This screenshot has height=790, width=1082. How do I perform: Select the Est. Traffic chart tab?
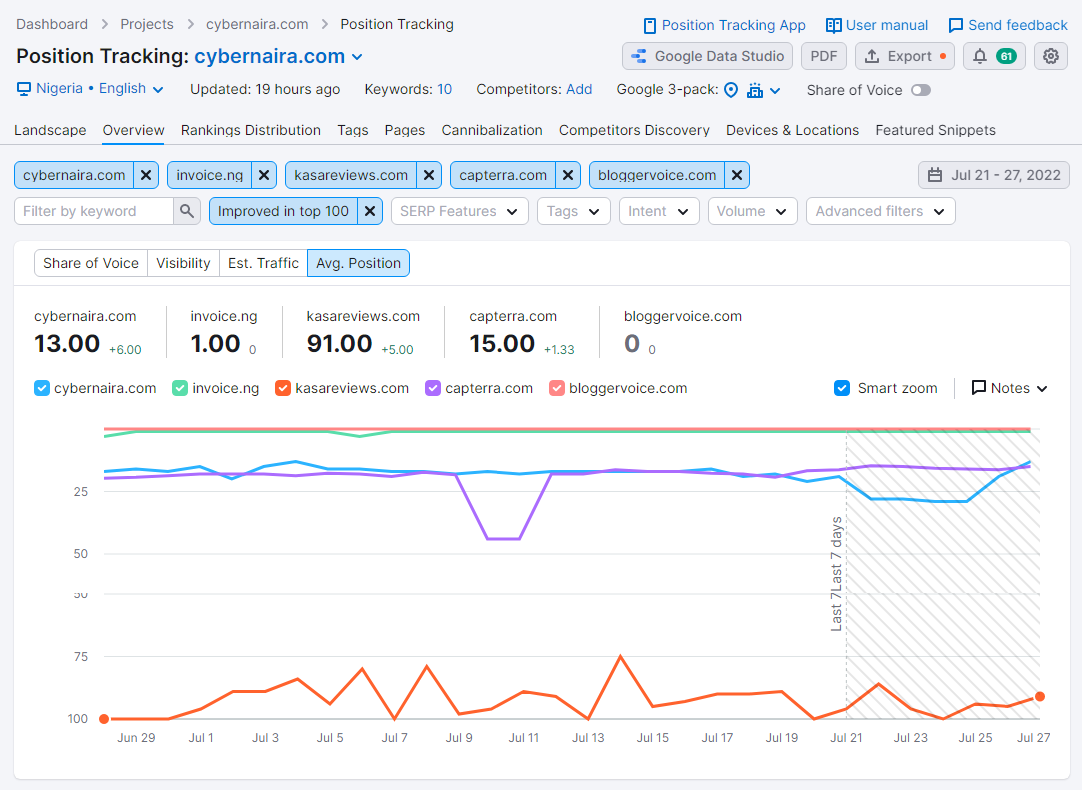click(x=263, y=263)
